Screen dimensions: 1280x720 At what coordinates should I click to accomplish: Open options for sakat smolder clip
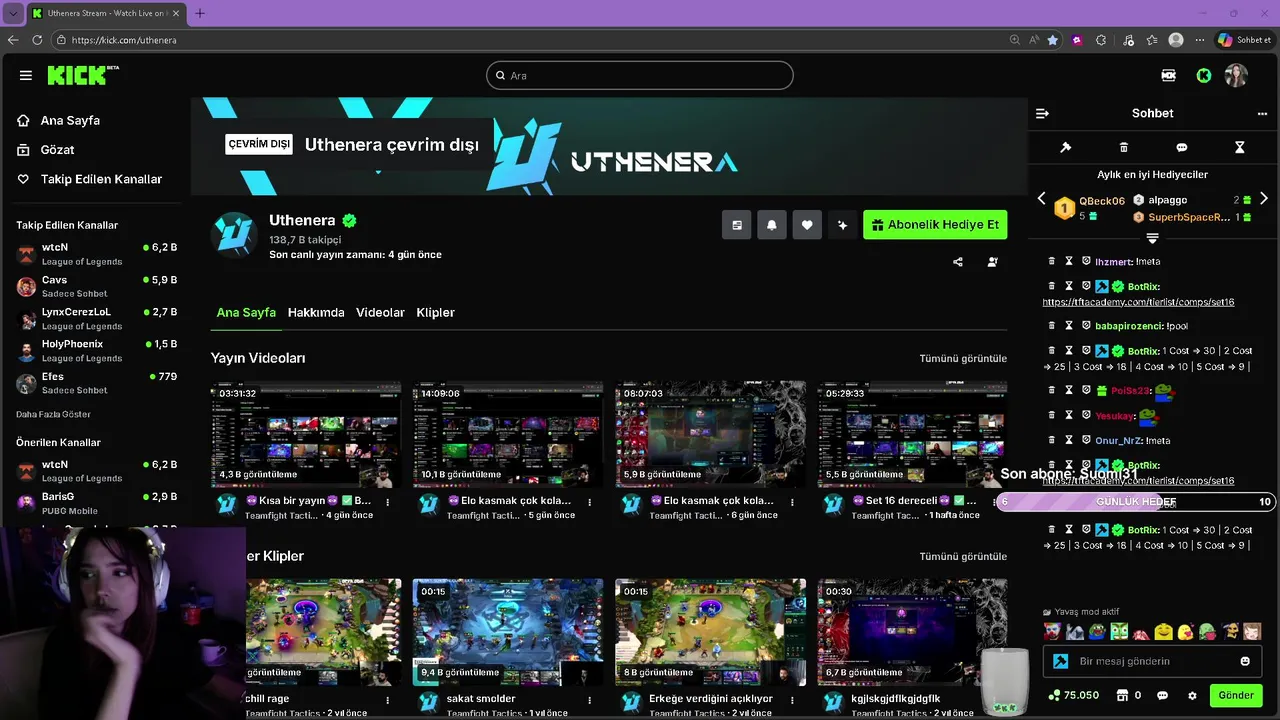(x=590, y=700)
